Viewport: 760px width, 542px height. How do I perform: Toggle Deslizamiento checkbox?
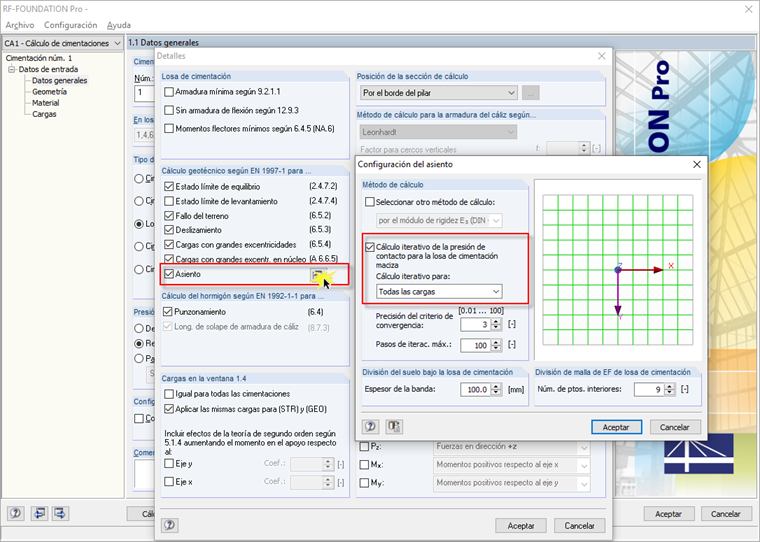tap(169, 230)
